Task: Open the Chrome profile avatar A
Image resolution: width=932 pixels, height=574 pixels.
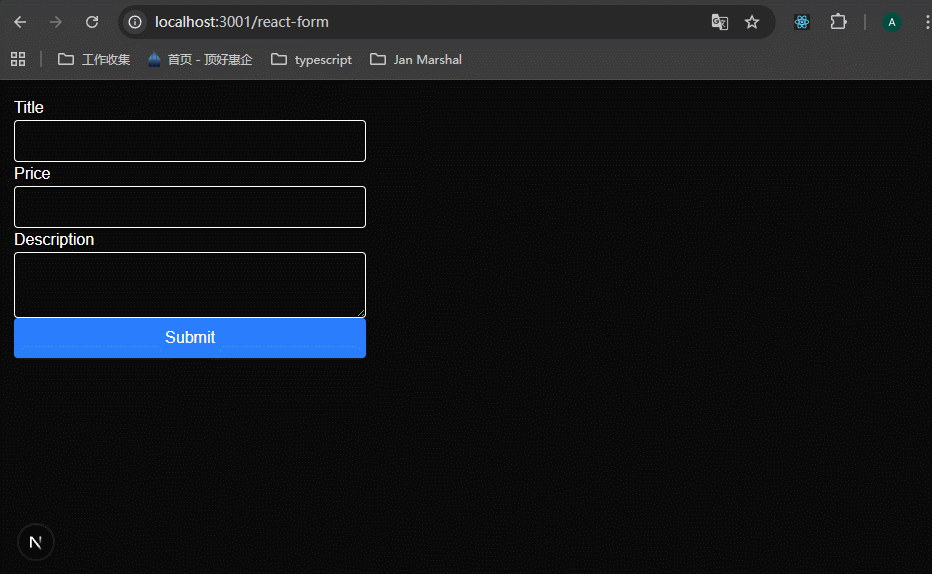Action: coord(891,22)
